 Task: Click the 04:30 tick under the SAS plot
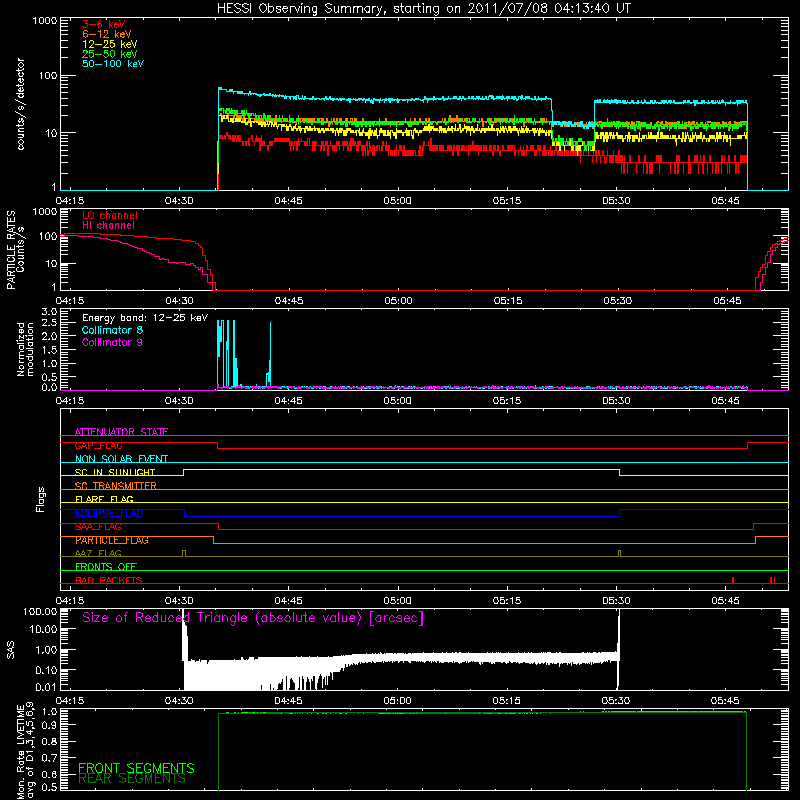pos(179,701)
